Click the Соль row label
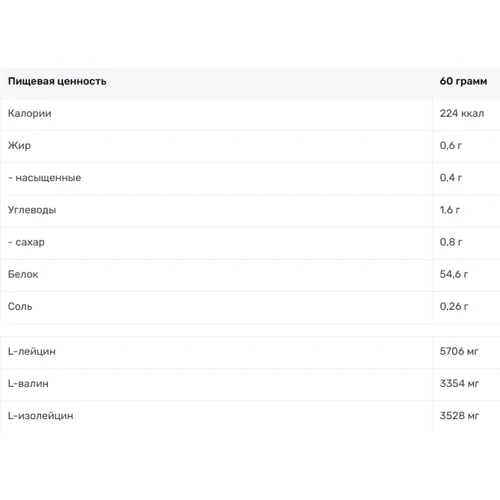This screenshot has height=500, width=500. point(20,306)
